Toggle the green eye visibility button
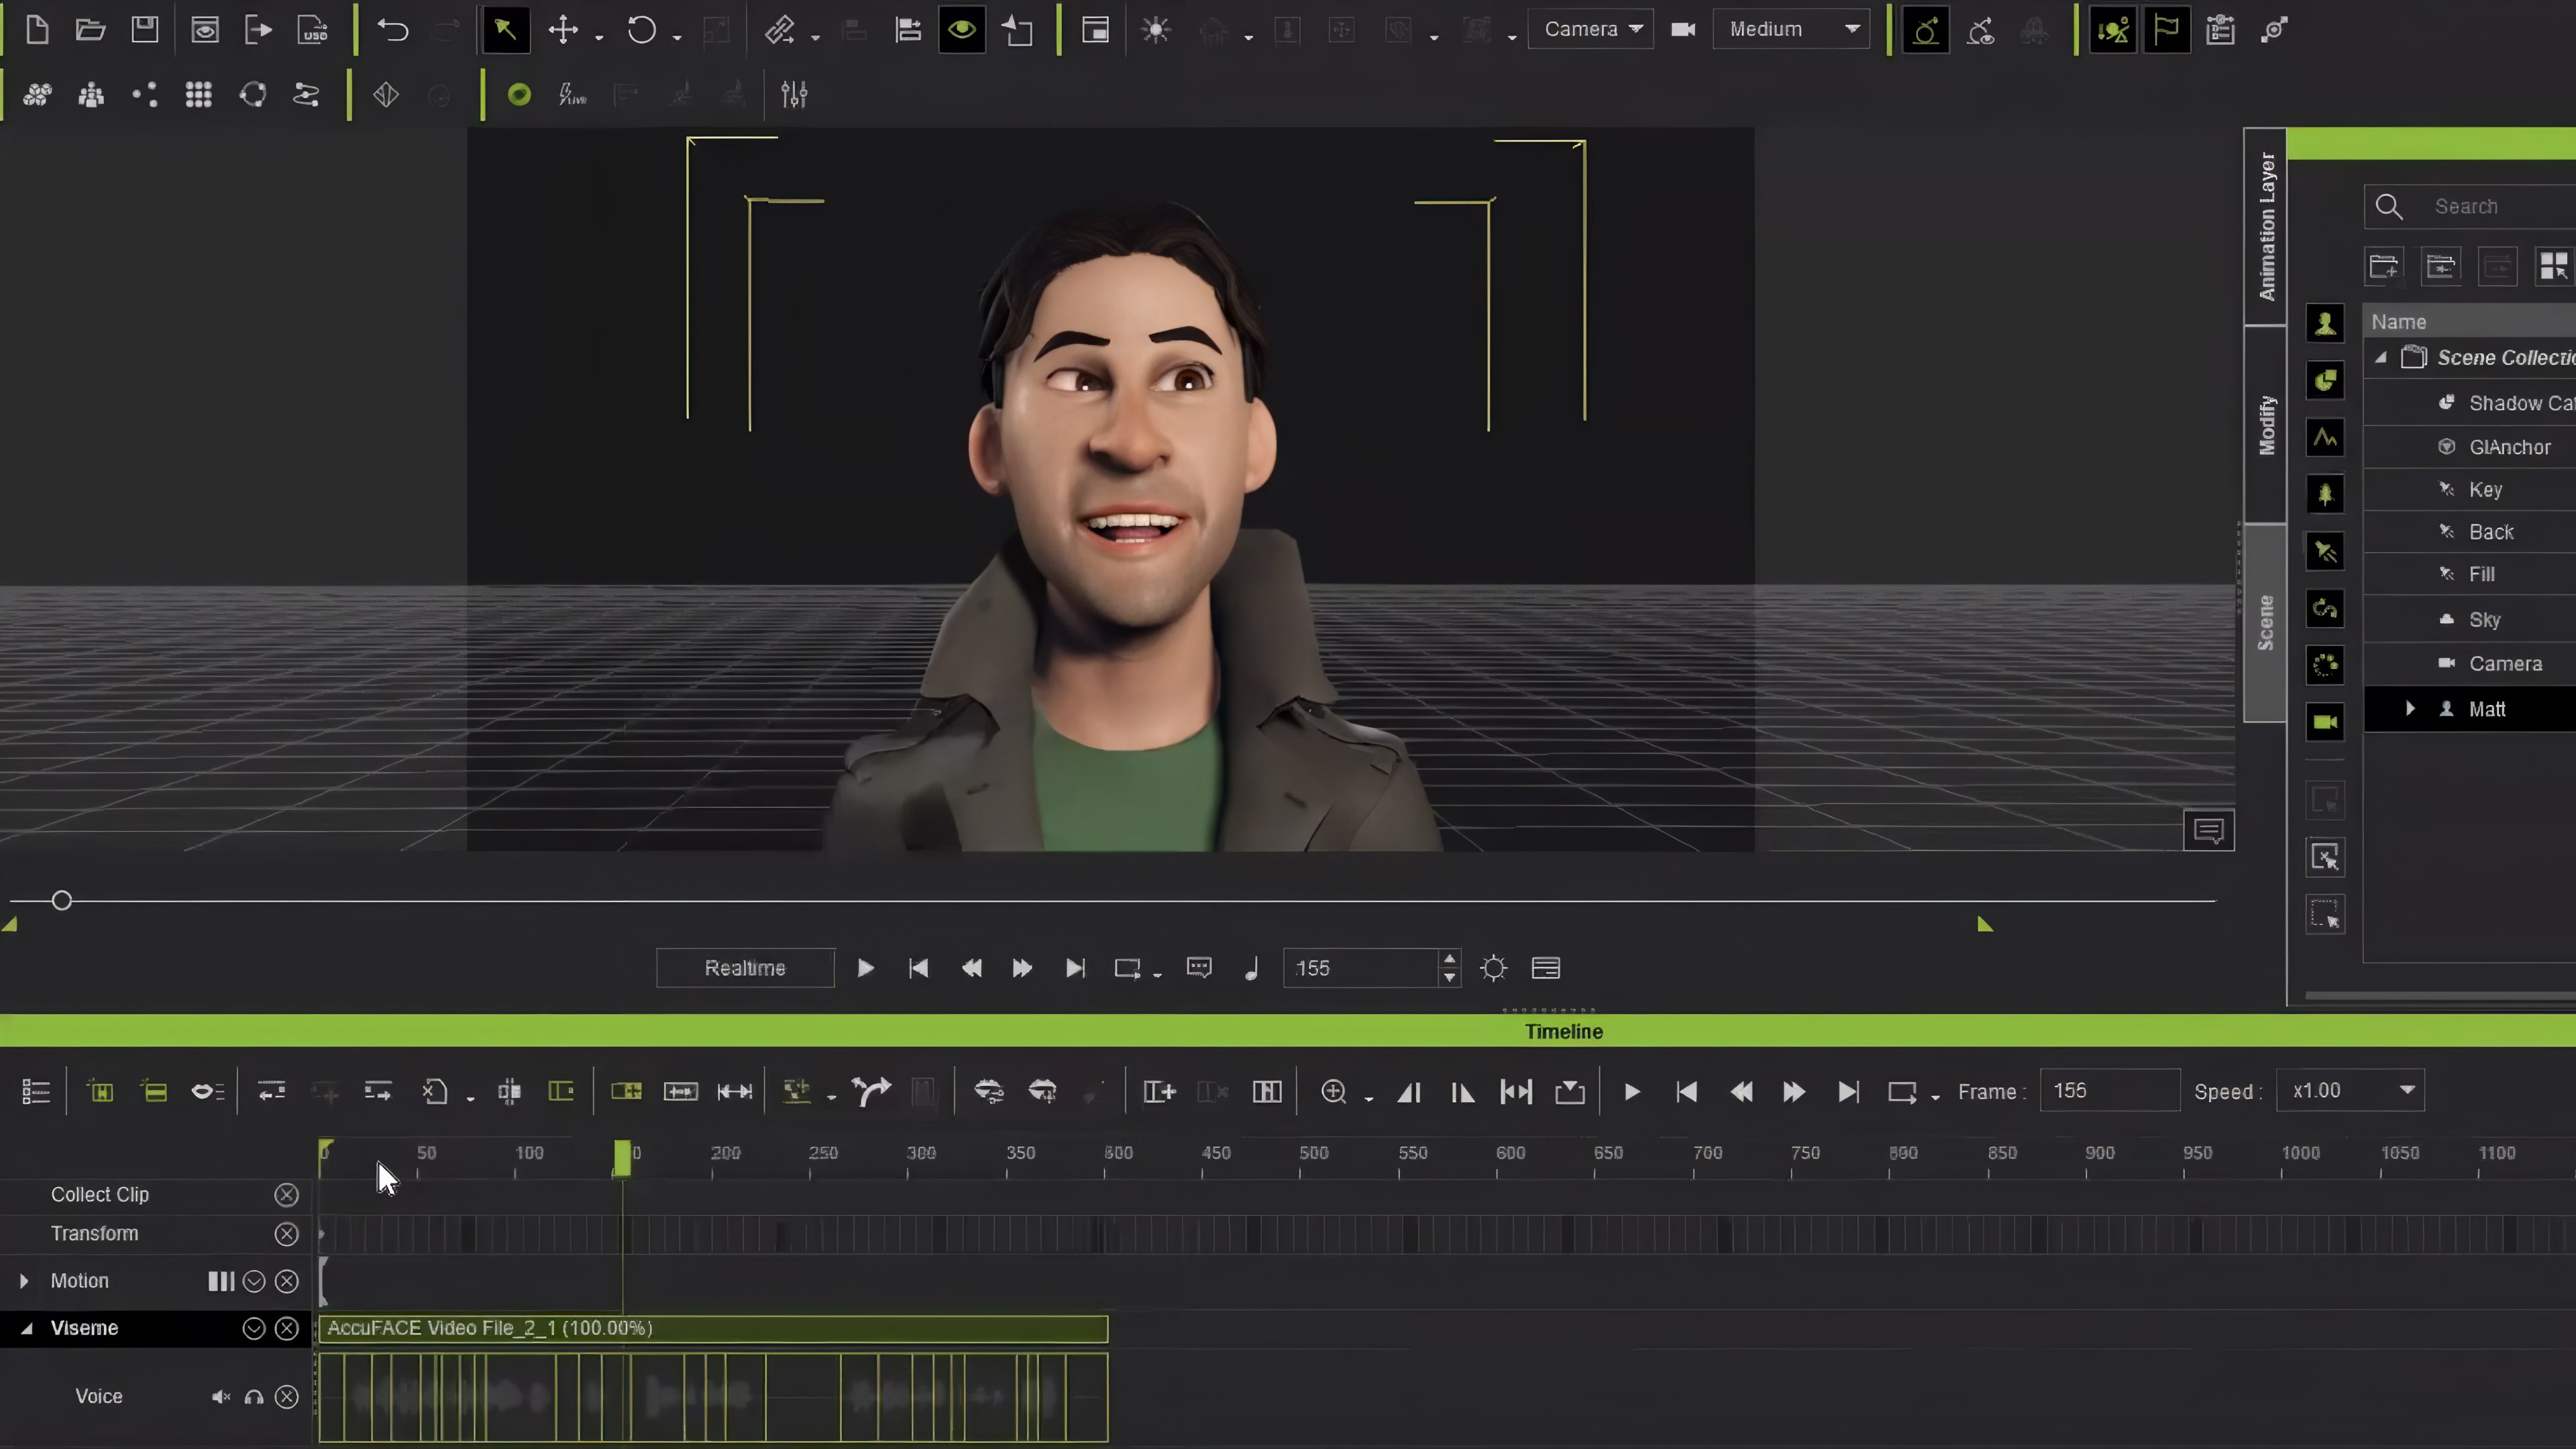 coord(962,30)
